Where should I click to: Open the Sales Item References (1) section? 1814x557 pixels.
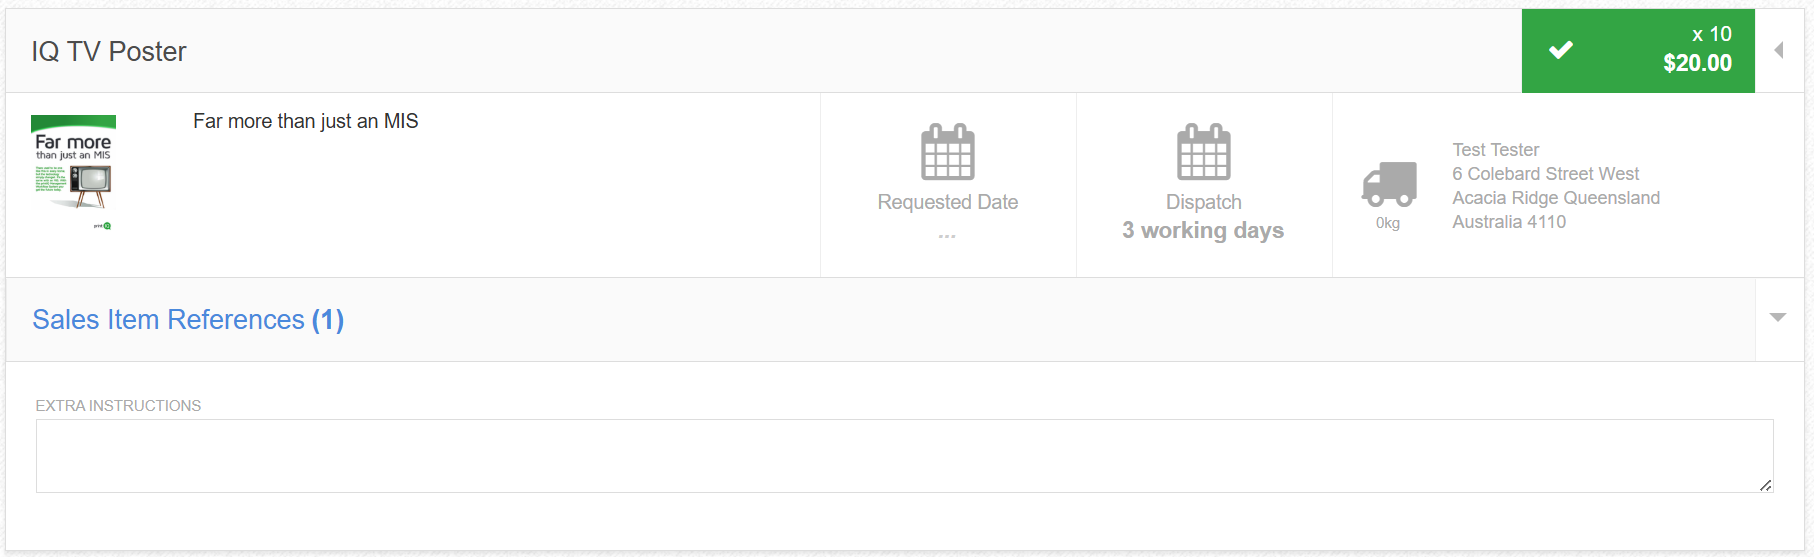pos(188,319)
